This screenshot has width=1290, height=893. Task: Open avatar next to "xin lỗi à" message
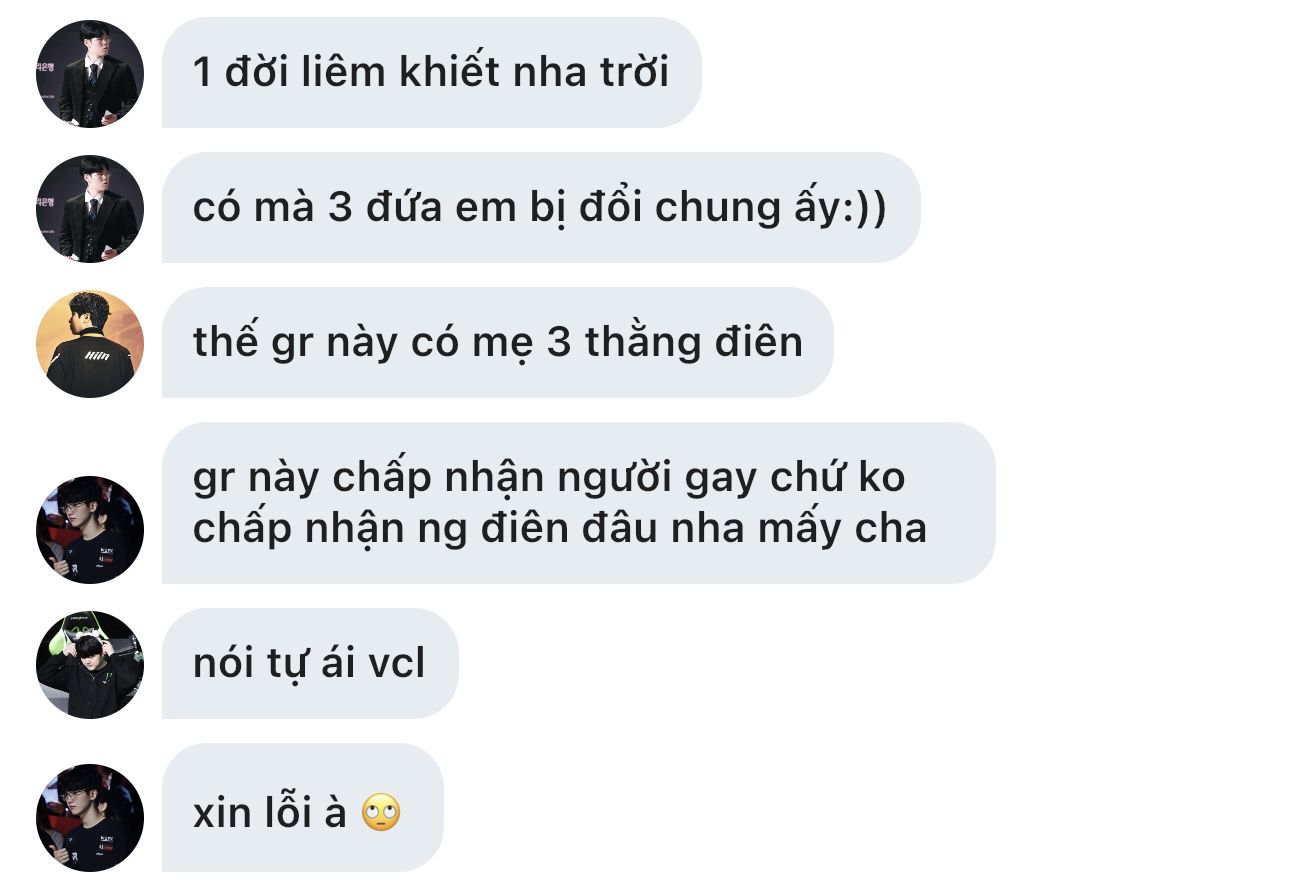coord(90,818)
